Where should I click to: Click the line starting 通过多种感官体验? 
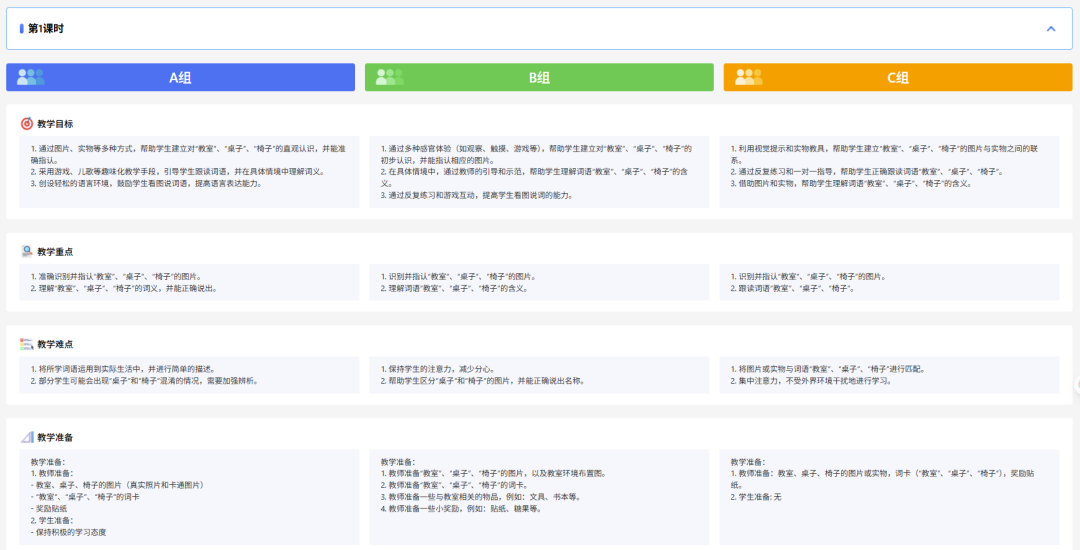(536, 154)
